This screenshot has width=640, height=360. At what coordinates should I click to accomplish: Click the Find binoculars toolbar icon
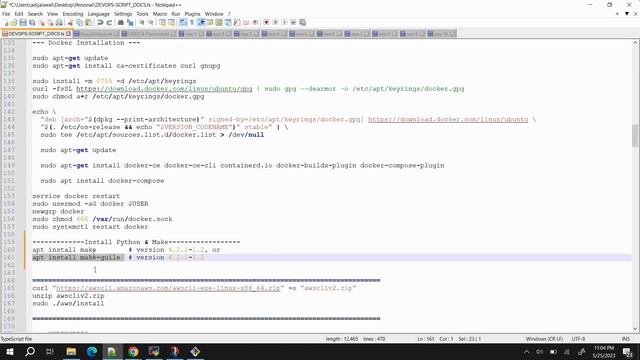click(121, 22)
